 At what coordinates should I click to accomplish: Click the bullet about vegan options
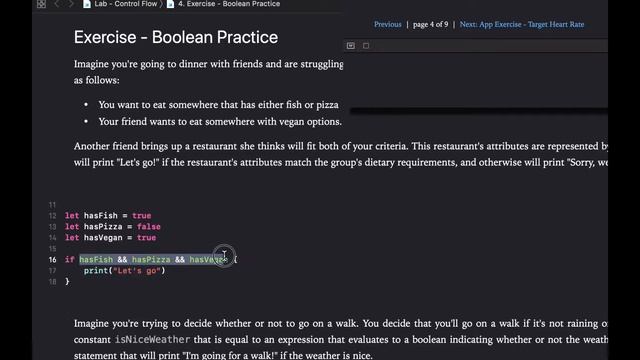220,122
